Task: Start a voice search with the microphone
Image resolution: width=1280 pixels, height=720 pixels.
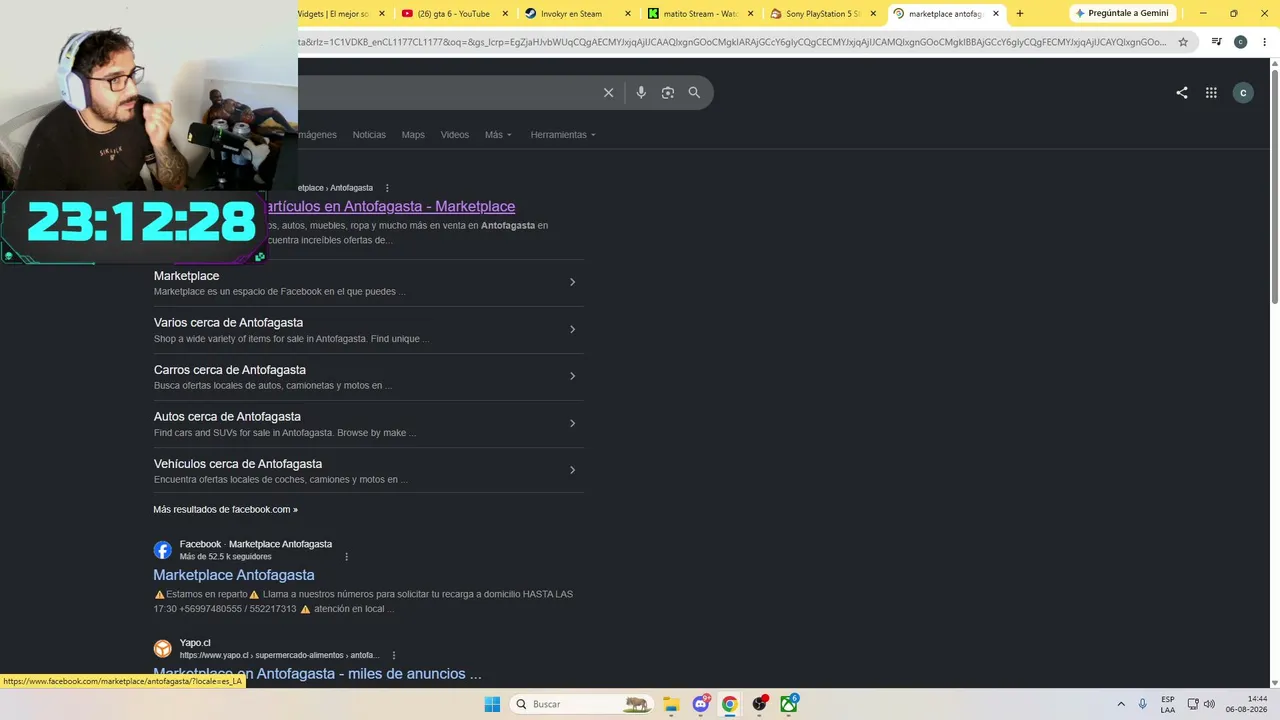Action: 641,93
